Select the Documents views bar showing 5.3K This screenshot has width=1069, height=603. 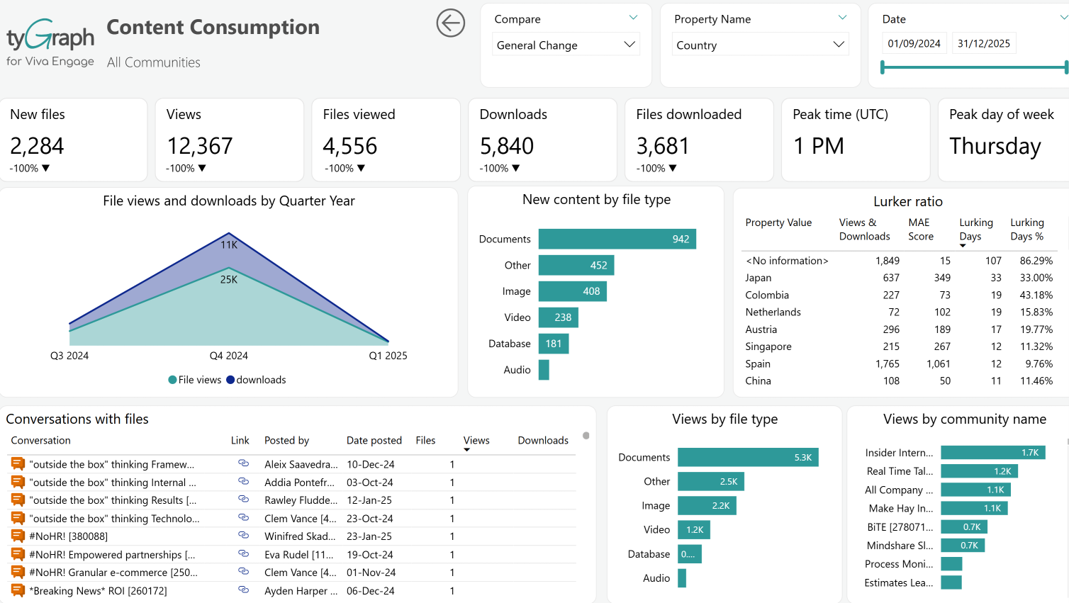(x=748, y=457)
